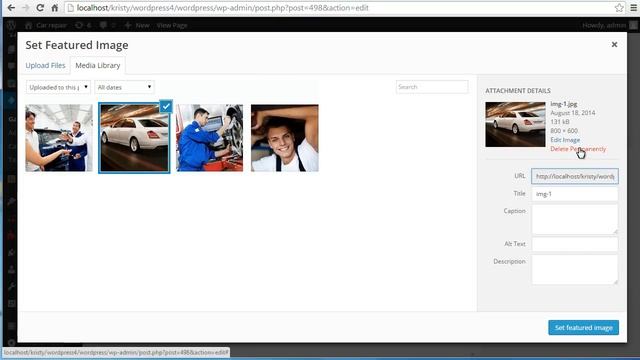Pick the smiling mechanic under car thumbnail
The image size is (640, 360).
[284, 138]
